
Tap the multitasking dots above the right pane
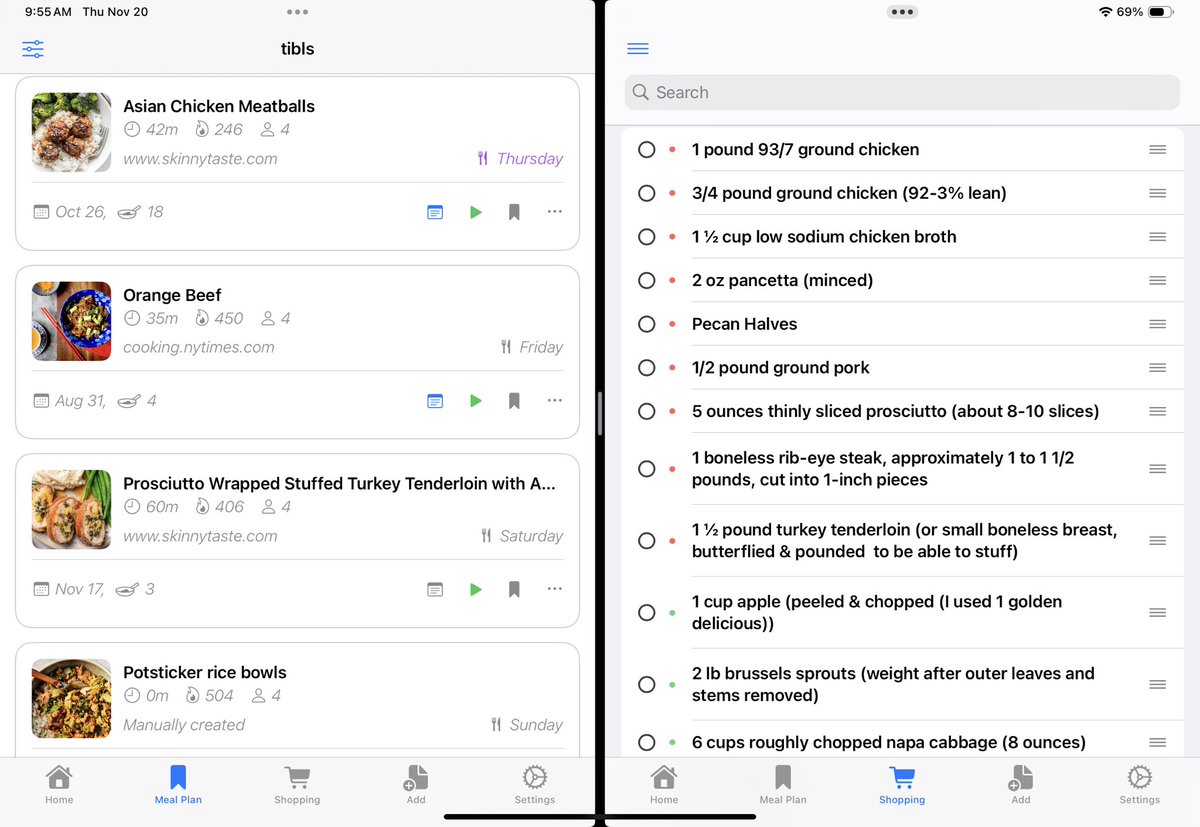tap(902, 12)
